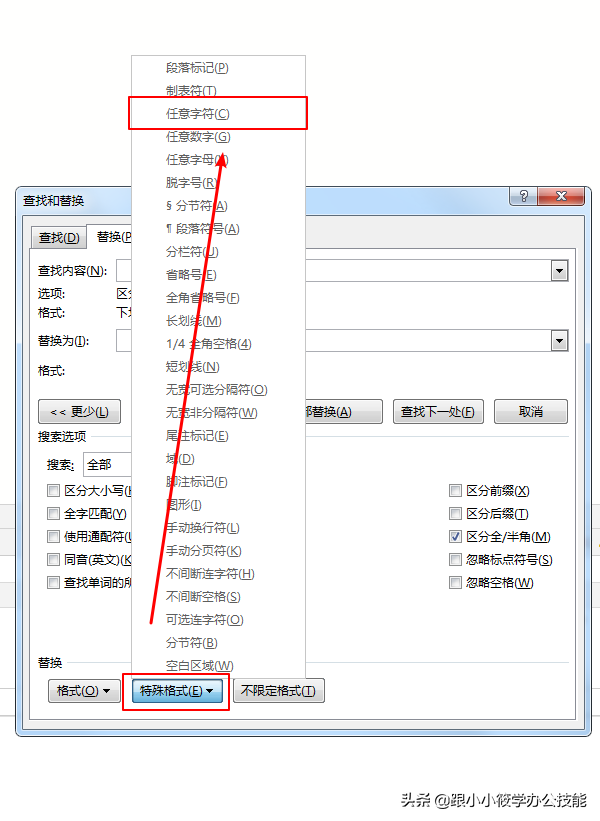
Task: Click the 查找下一处(F) button
Action: coord(438,412)
